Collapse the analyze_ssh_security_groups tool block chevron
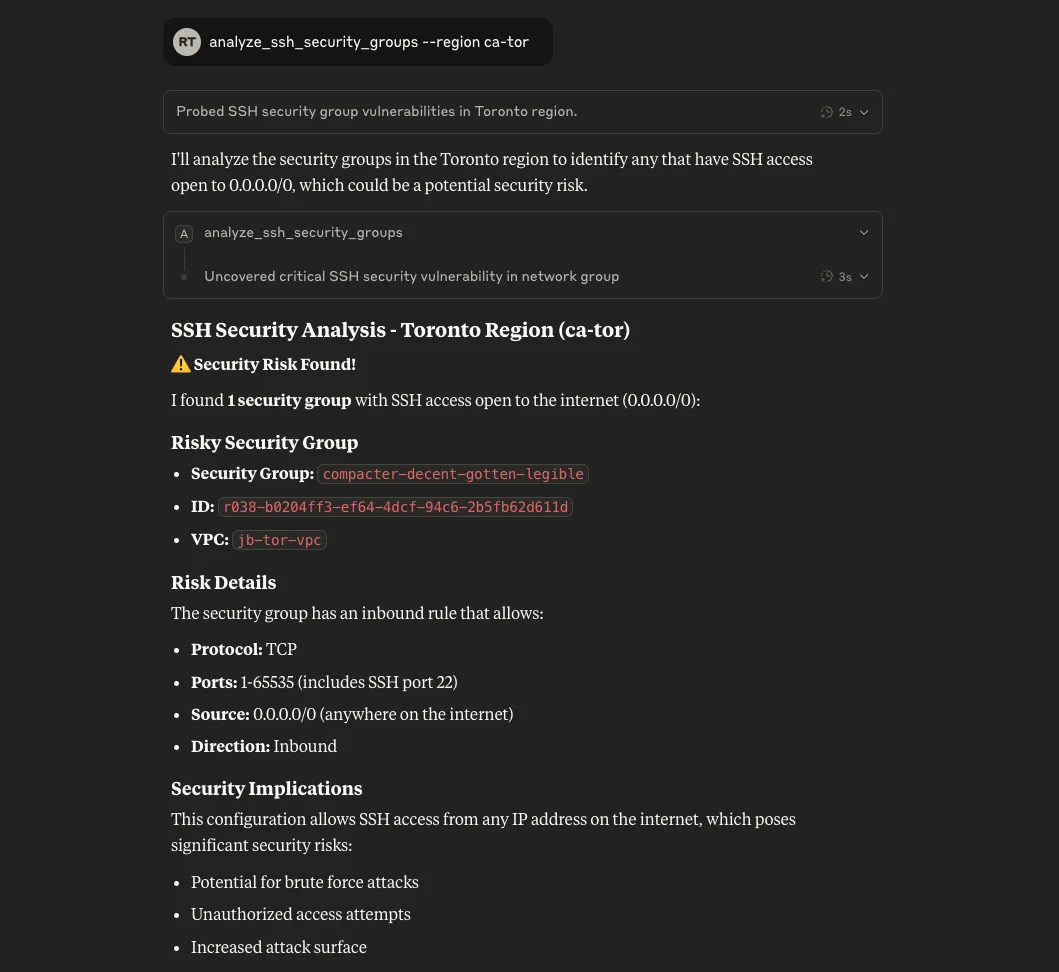 pyautogui.click(x=864, y=232)
